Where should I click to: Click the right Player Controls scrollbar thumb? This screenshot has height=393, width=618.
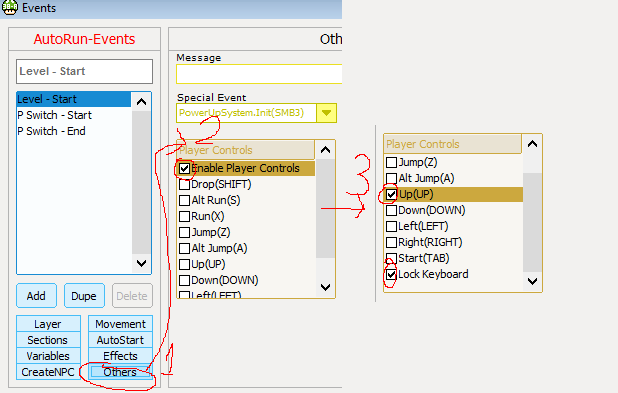click(532, 222)
